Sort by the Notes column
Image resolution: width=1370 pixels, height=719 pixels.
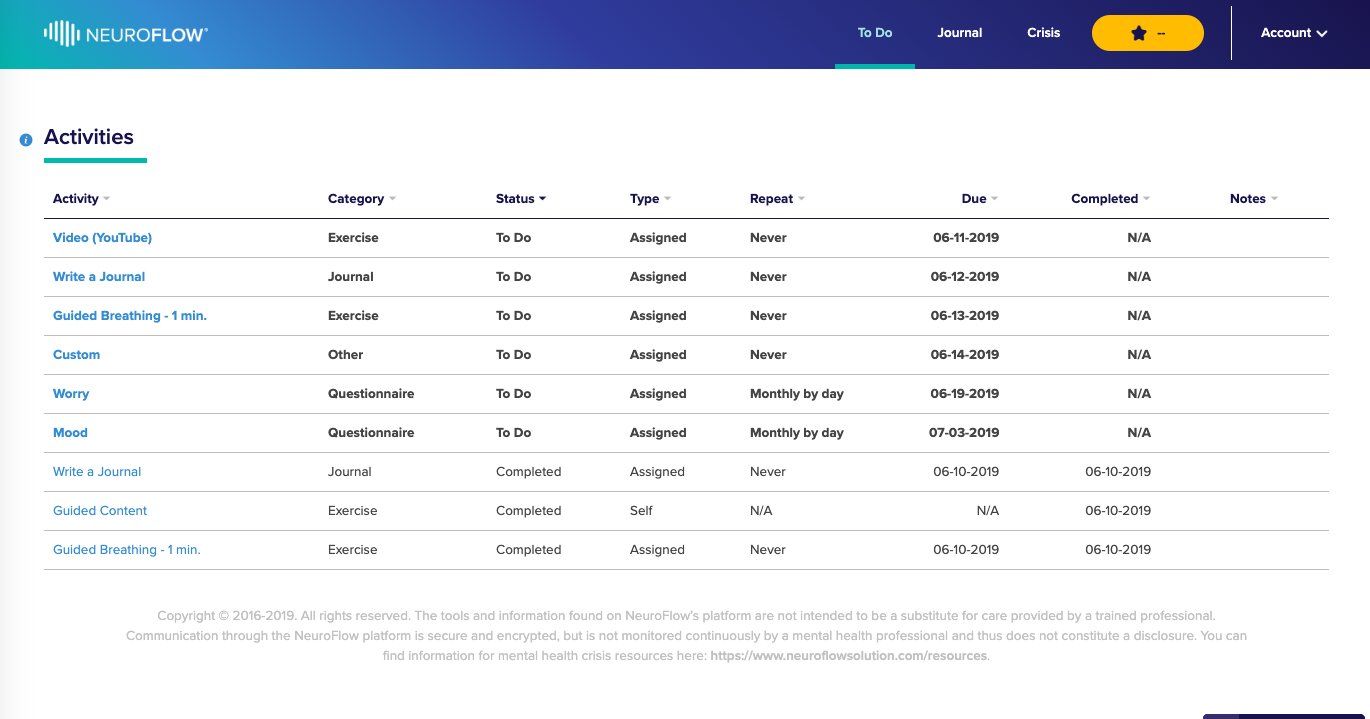coord(1254,199)
